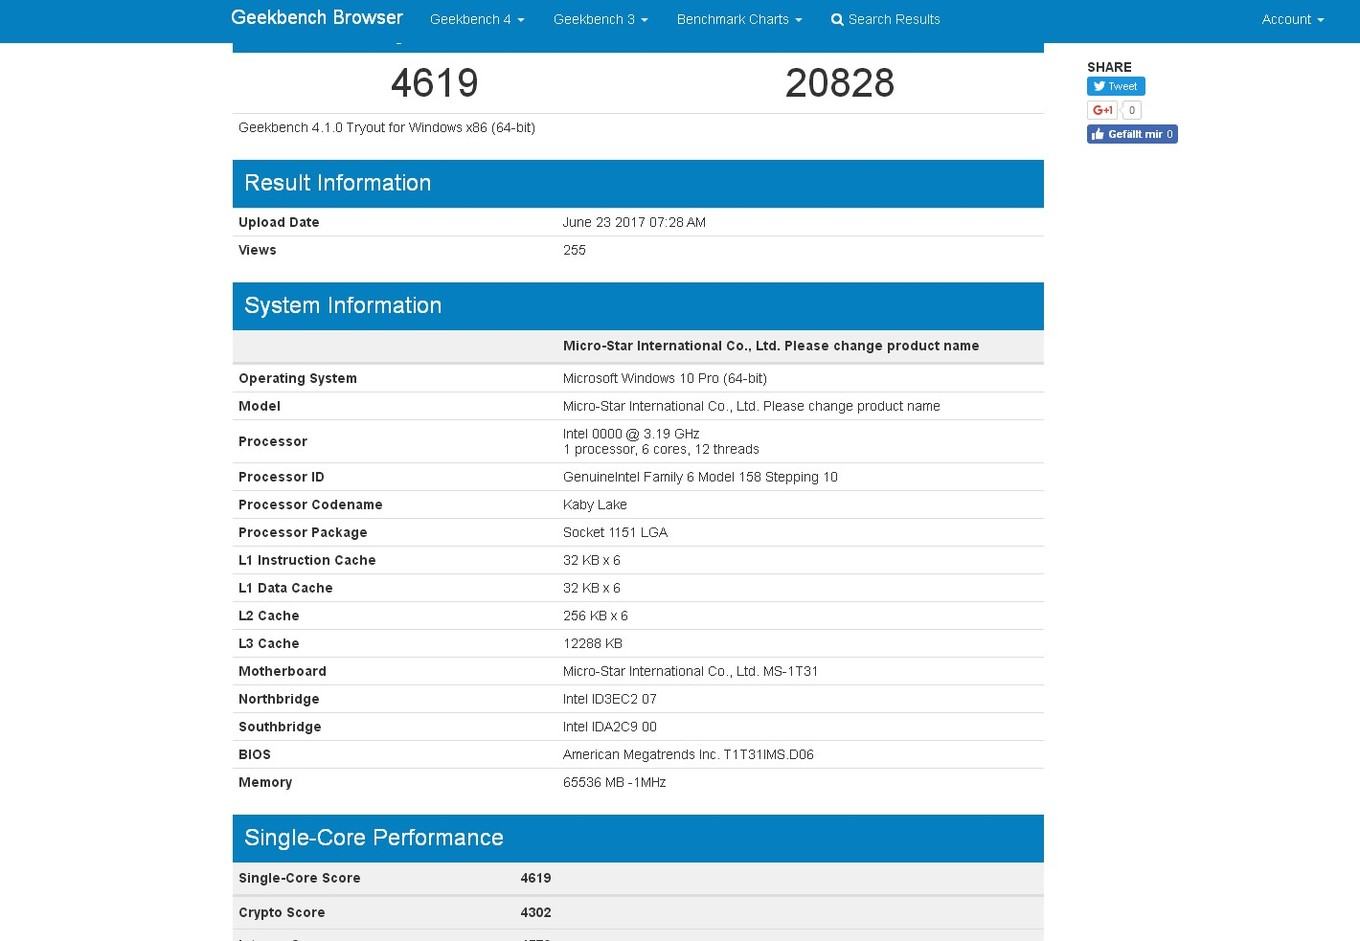Select L2 Cache value 256 KB x 6
The width and height of the screenshot is (1360, 941).
[595, 616]
